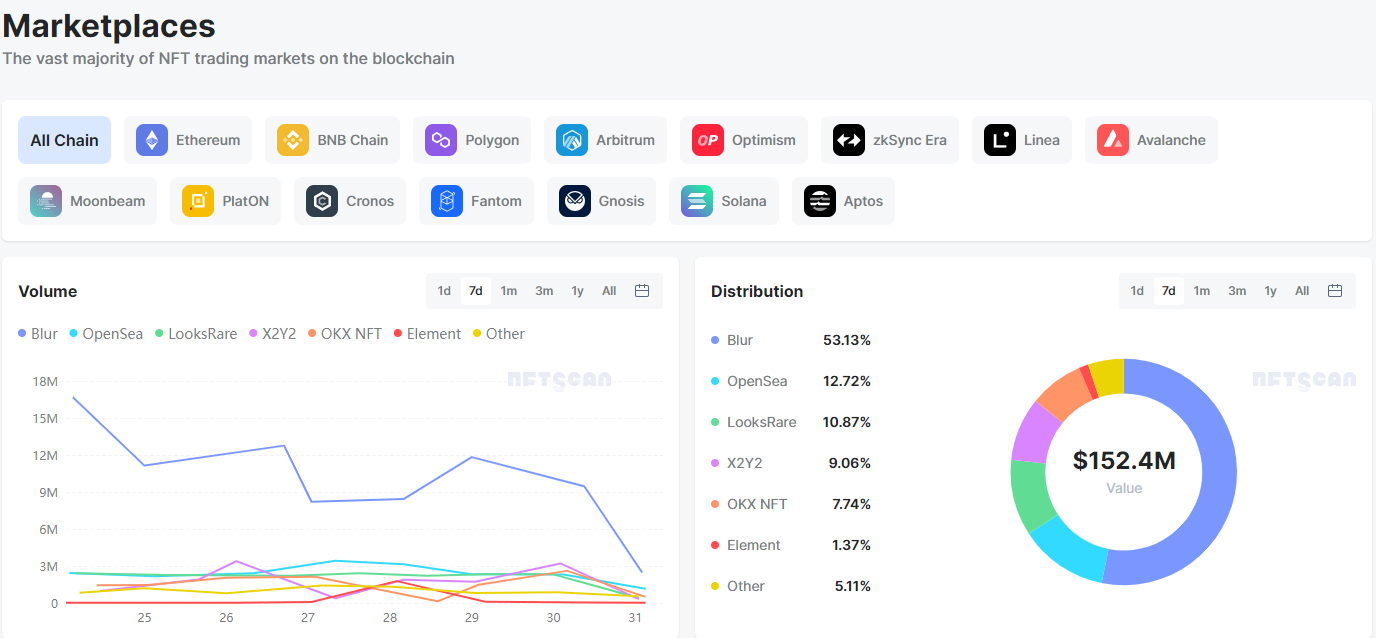Set Volume range to 1m

(509, 291)
